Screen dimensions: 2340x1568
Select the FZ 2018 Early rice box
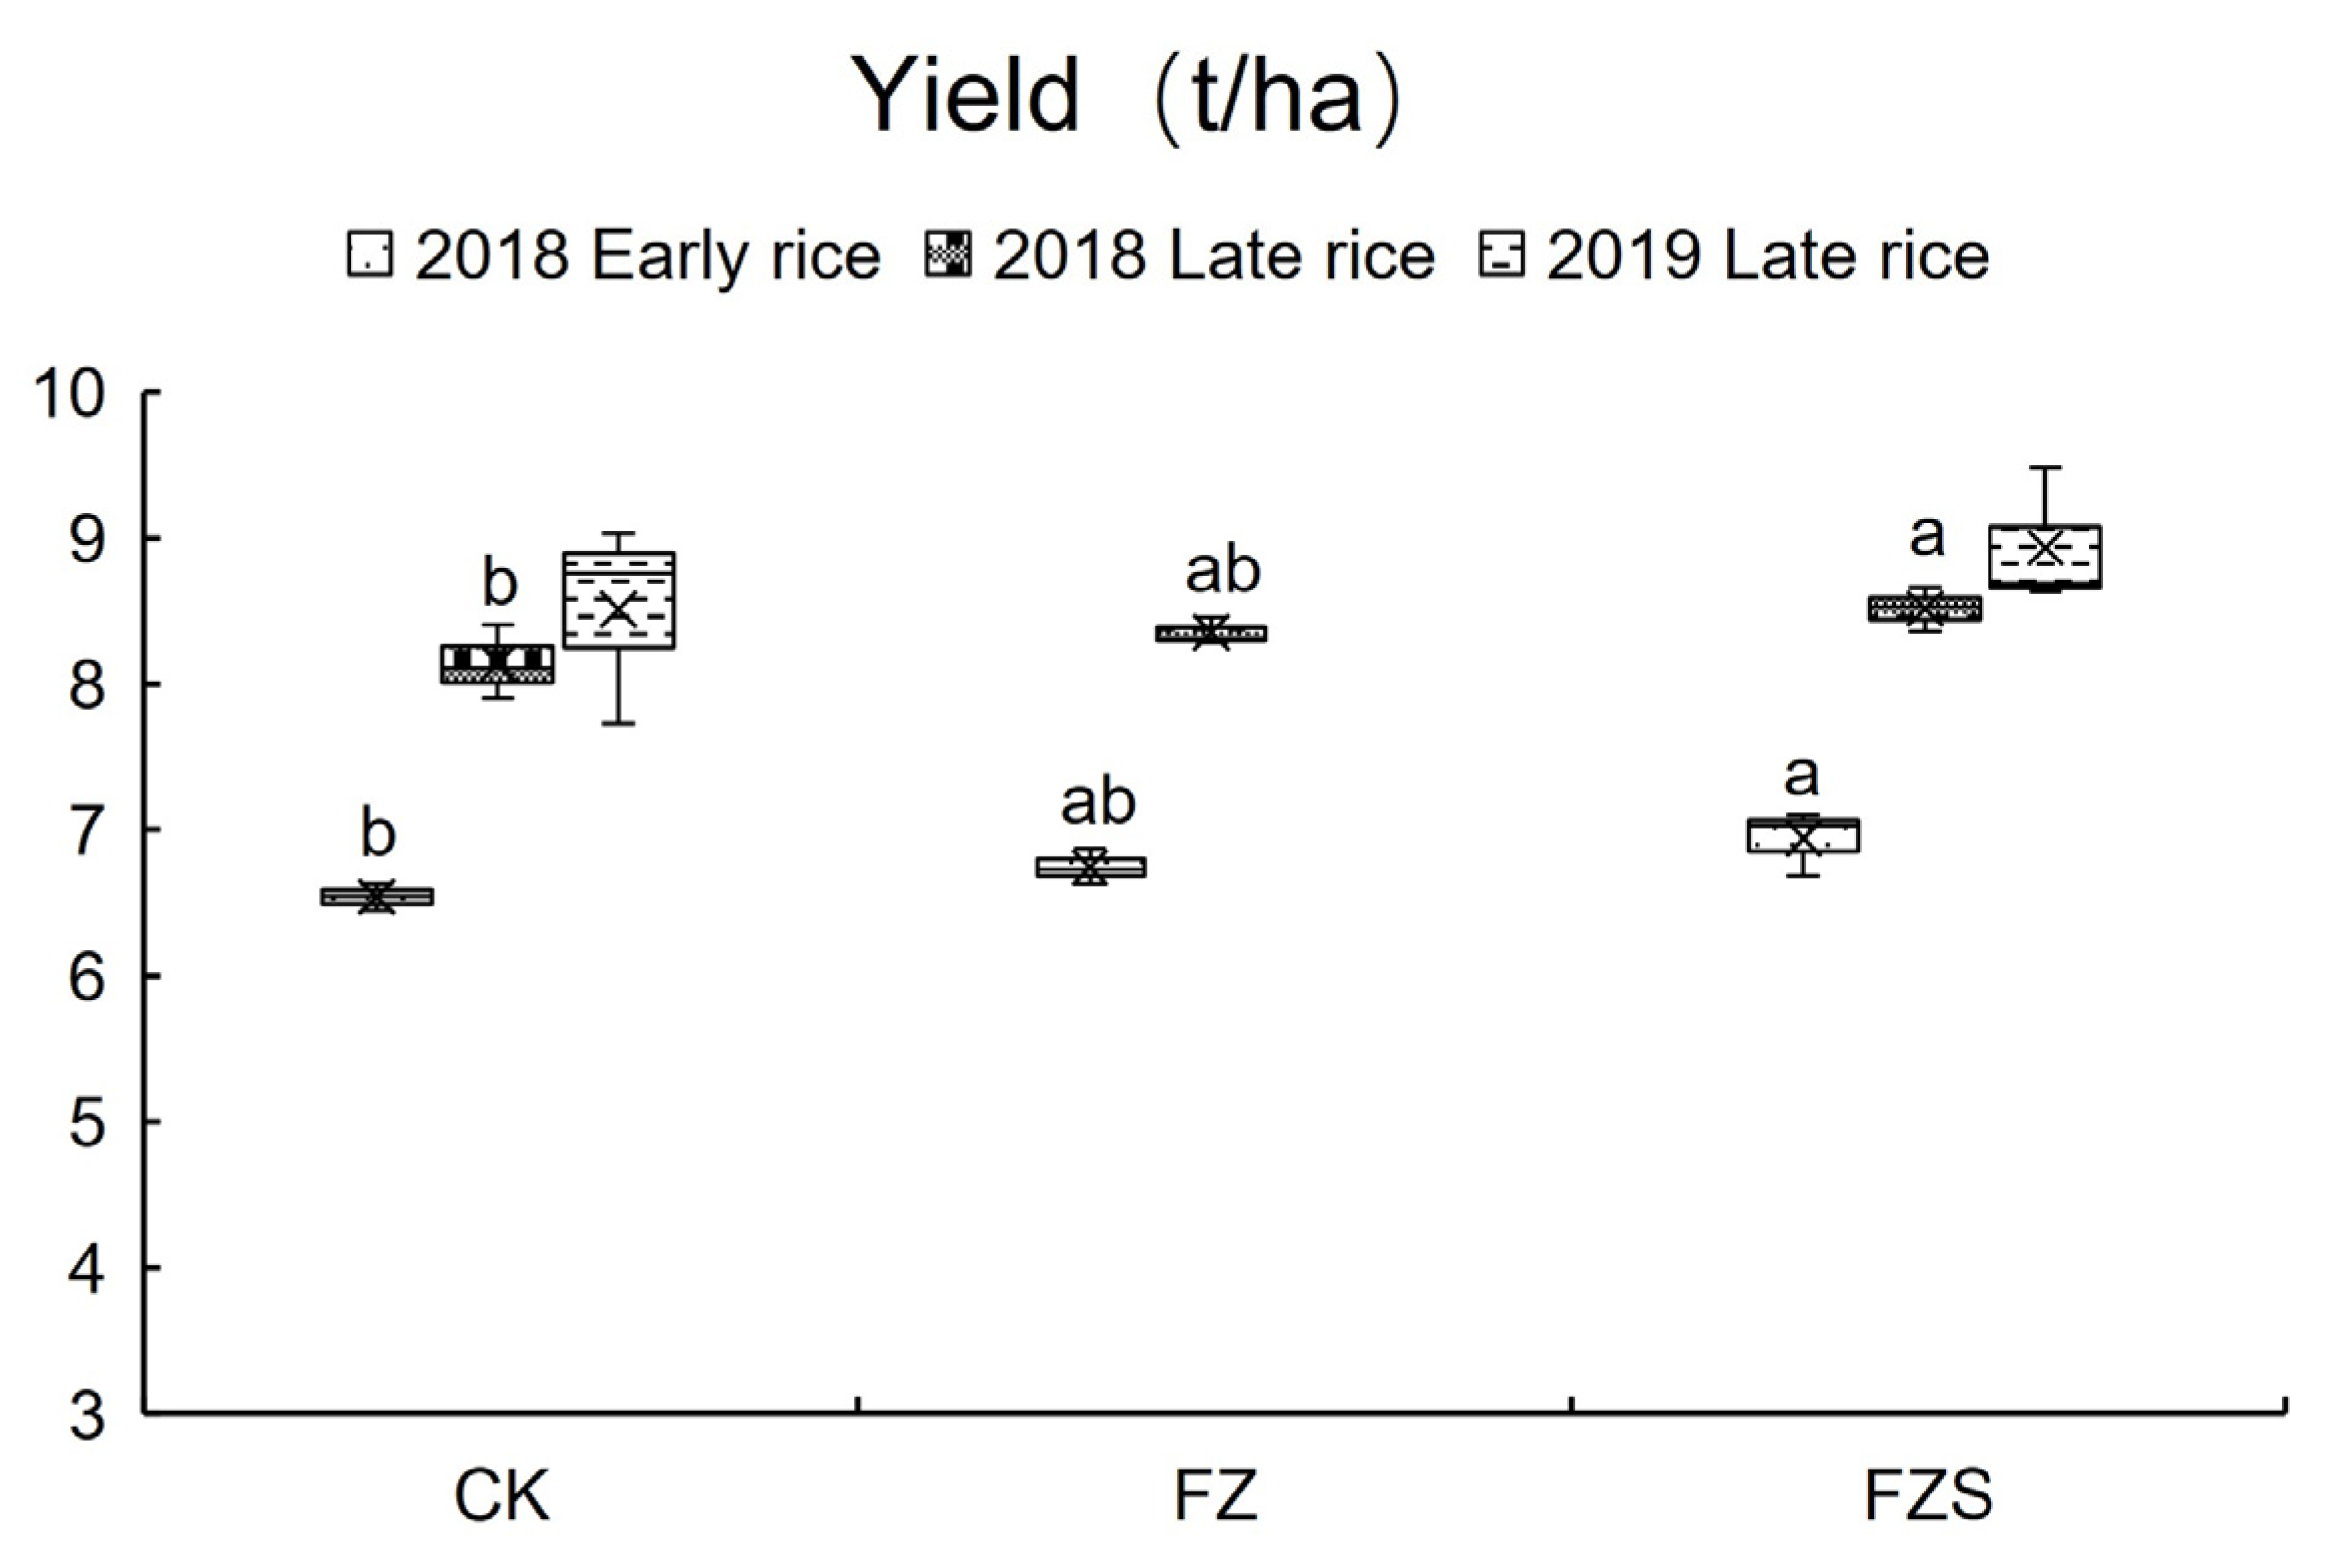coord(1090,867)
